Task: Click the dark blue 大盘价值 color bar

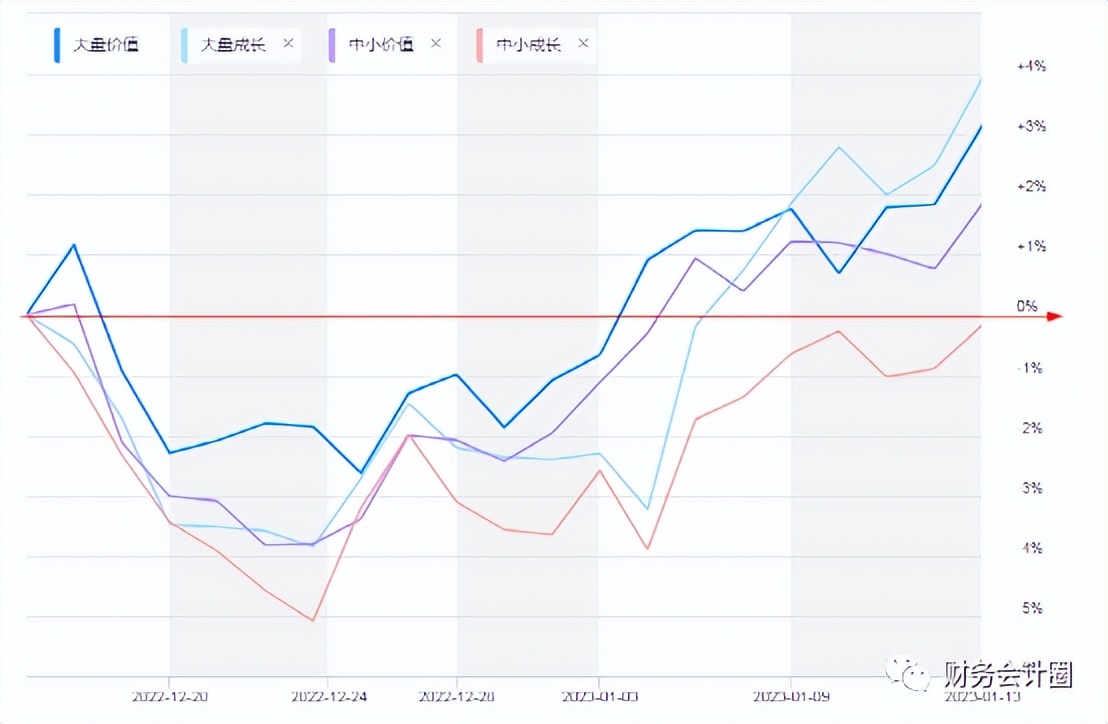Action: tap(57, 45)
